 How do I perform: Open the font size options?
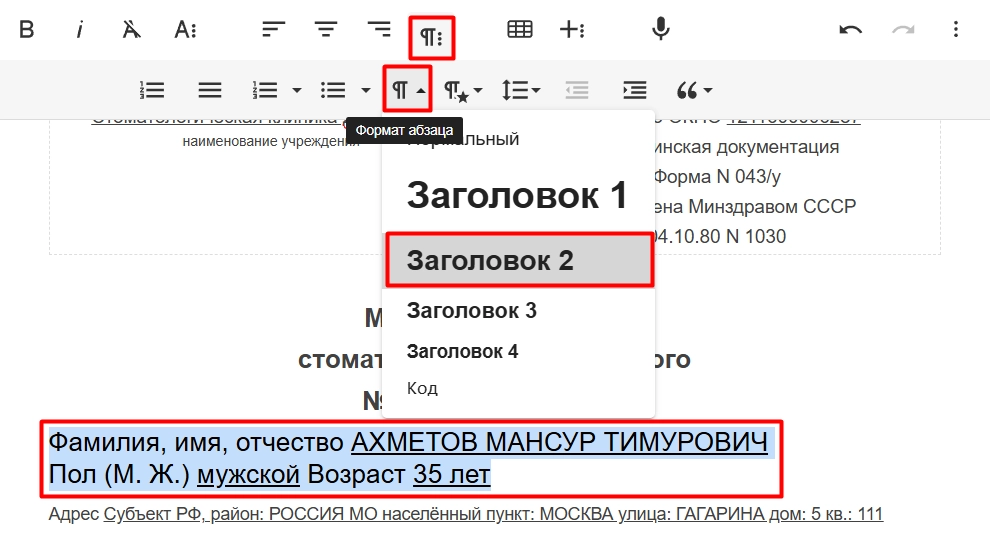186,30
